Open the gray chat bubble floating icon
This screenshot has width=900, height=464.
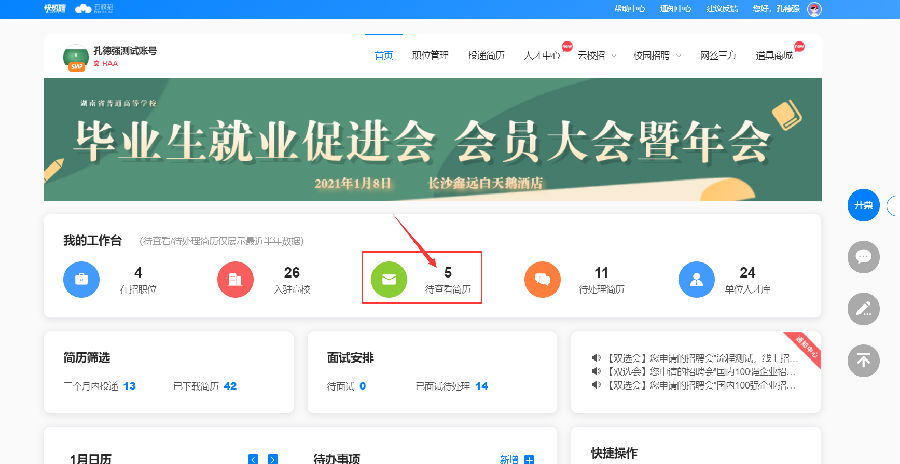864,257
